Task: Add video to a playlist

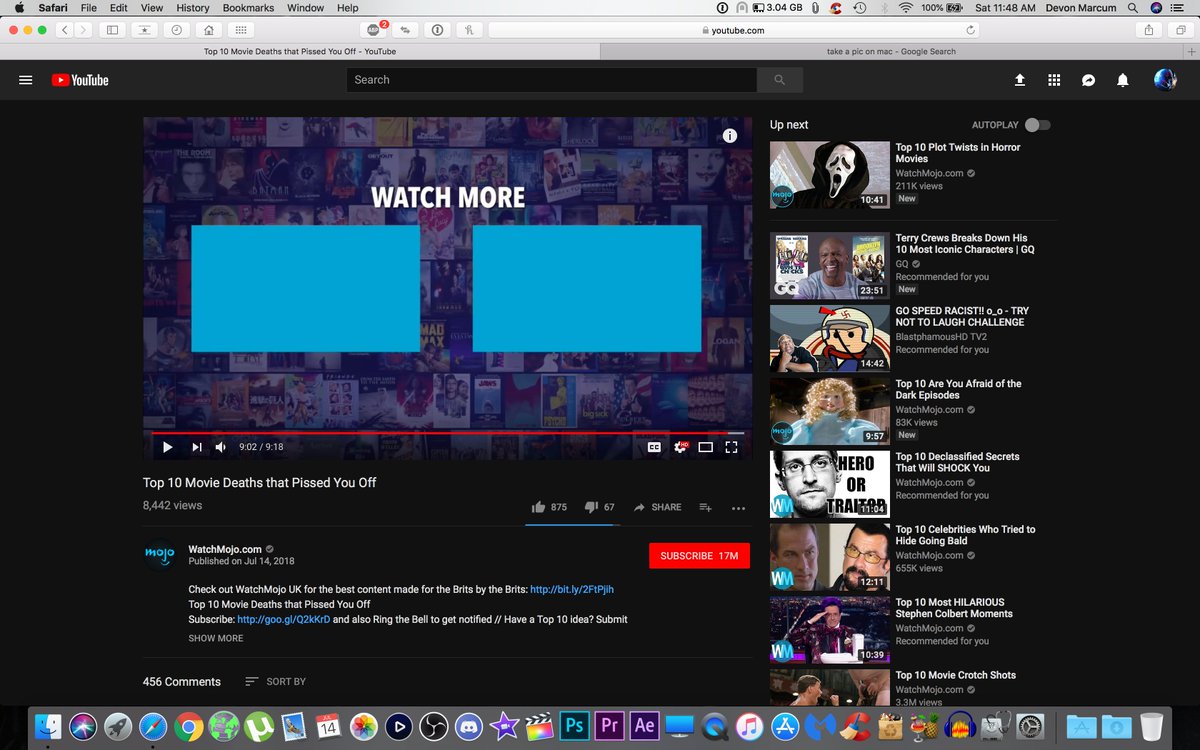Action: 705,507
